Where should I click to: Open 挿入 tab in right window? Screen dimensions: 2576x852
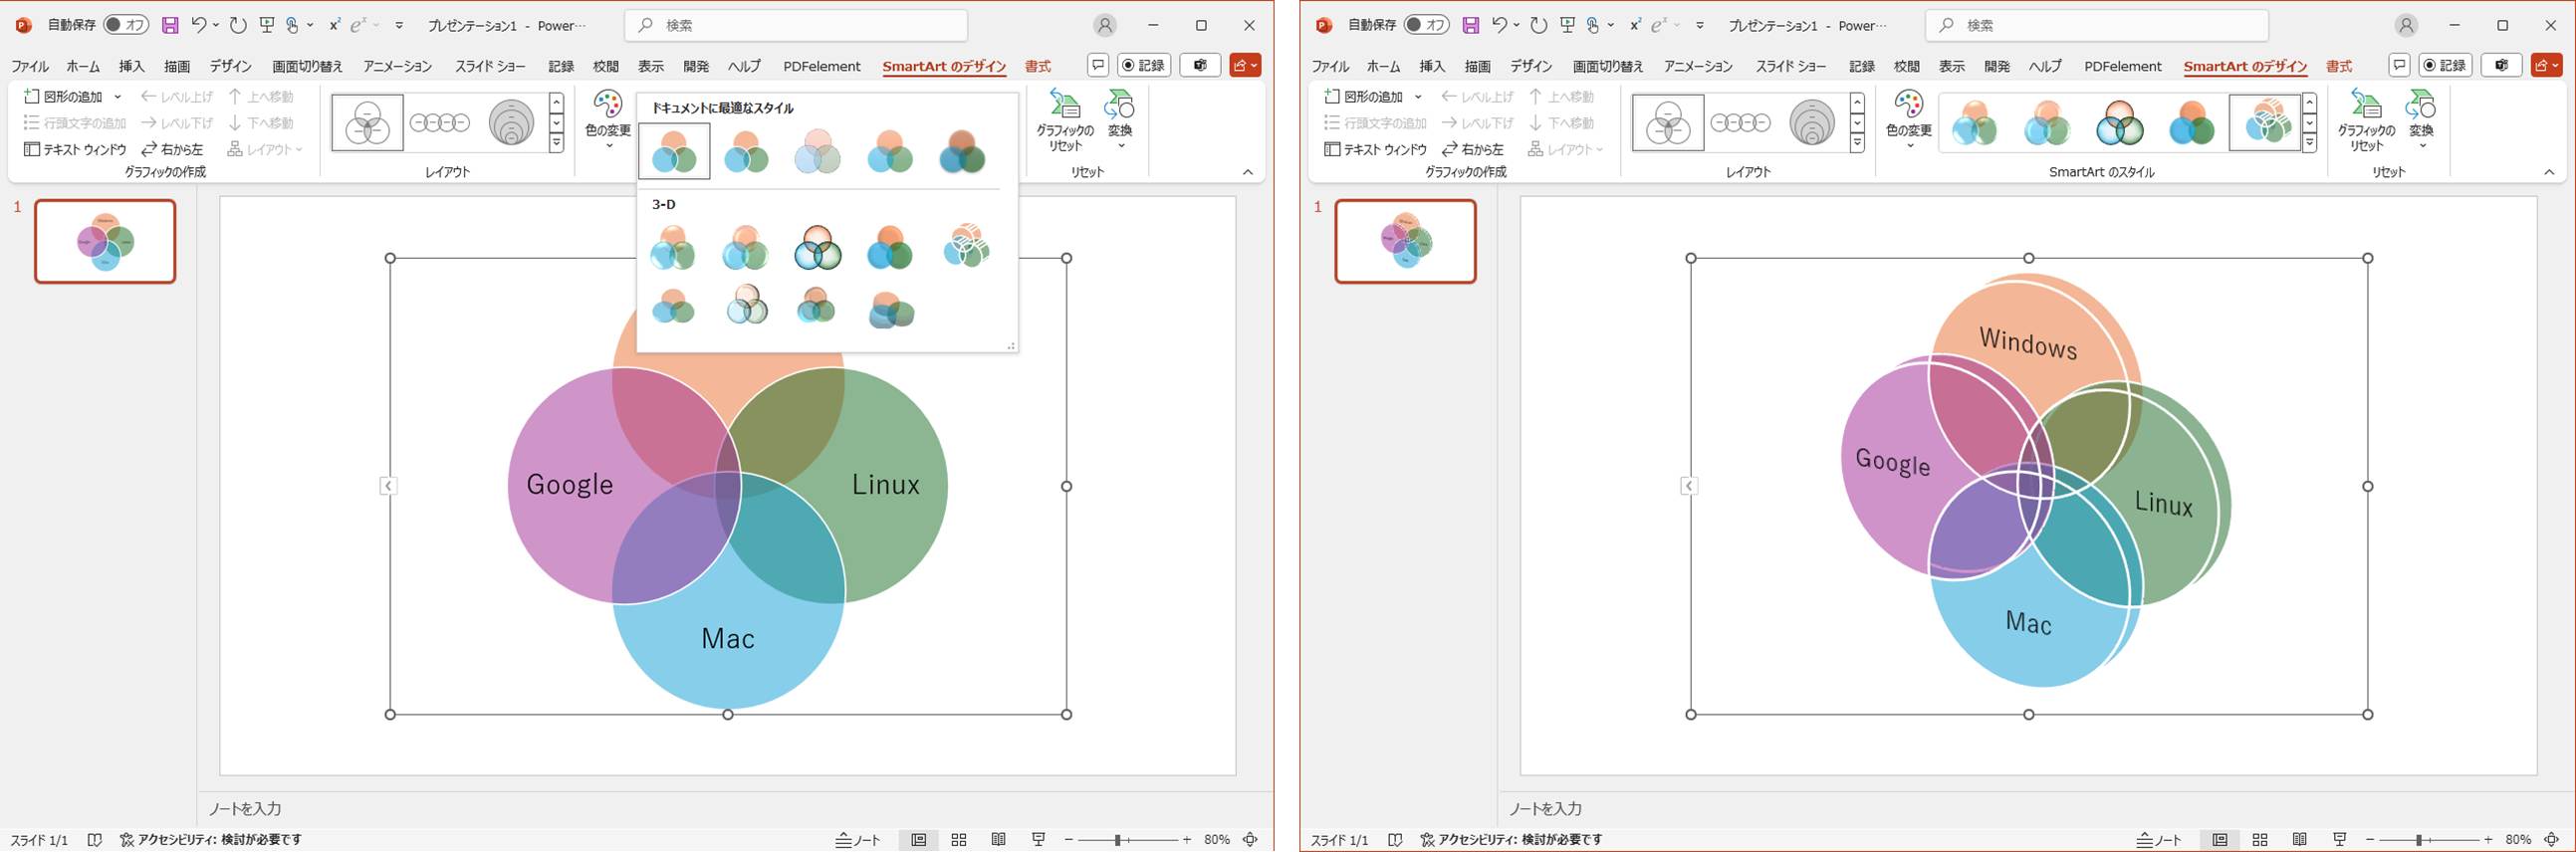click(1432, 66)
